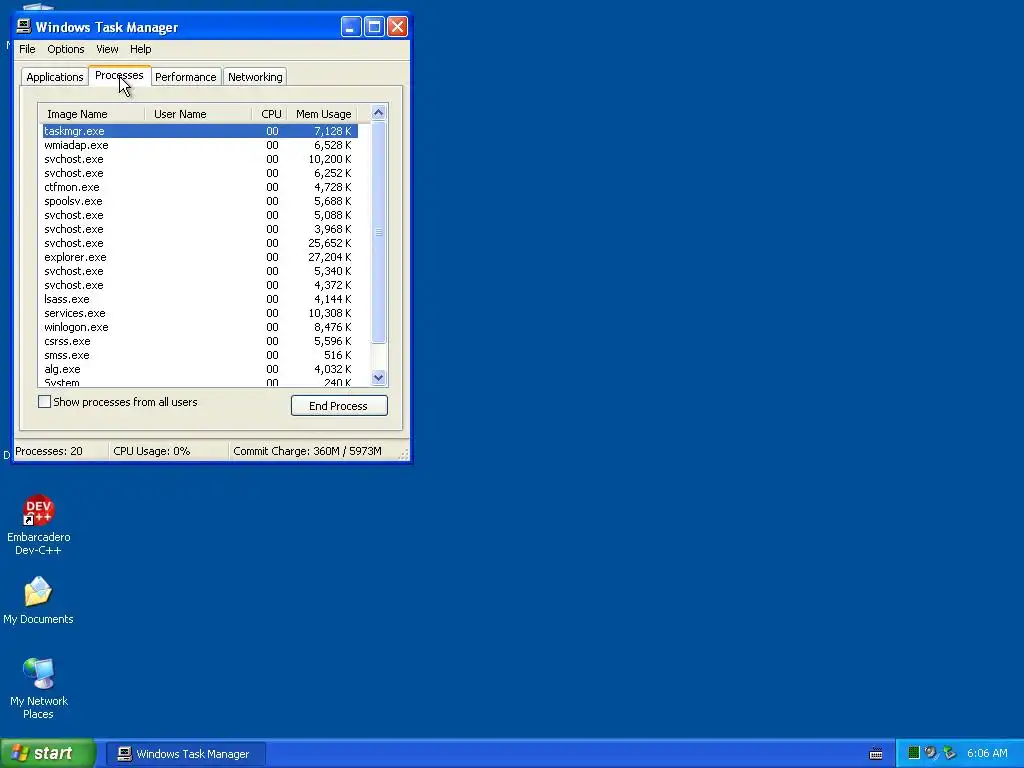
Task: Click the on-screen keyboard icon in taskbar
Action: [876, 754]
